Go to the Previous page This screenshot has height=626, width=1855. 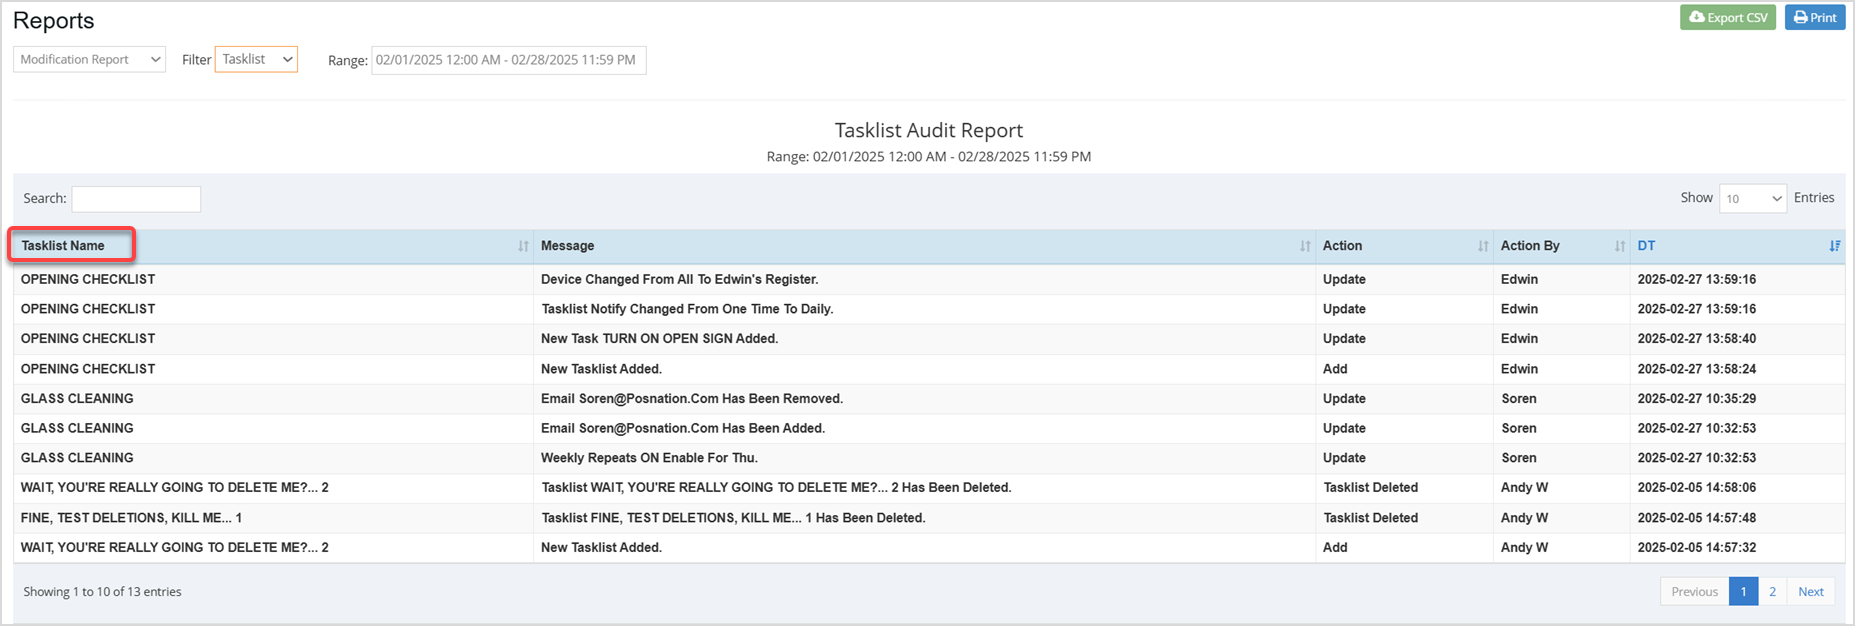[x=1694, y=592]
